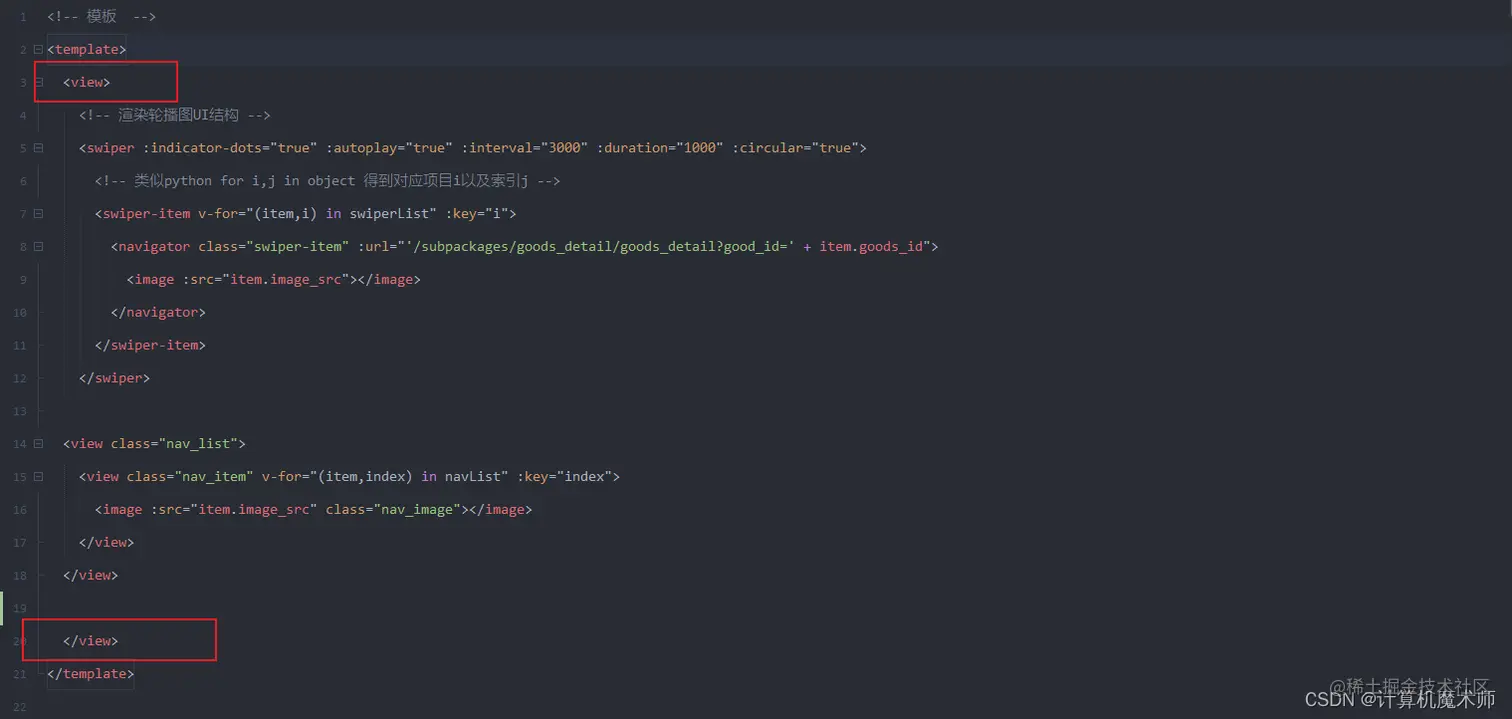Collapse the root <view> fold on line 3
The height and width of the screenshot is (719, 1512).
coord(38,82)
